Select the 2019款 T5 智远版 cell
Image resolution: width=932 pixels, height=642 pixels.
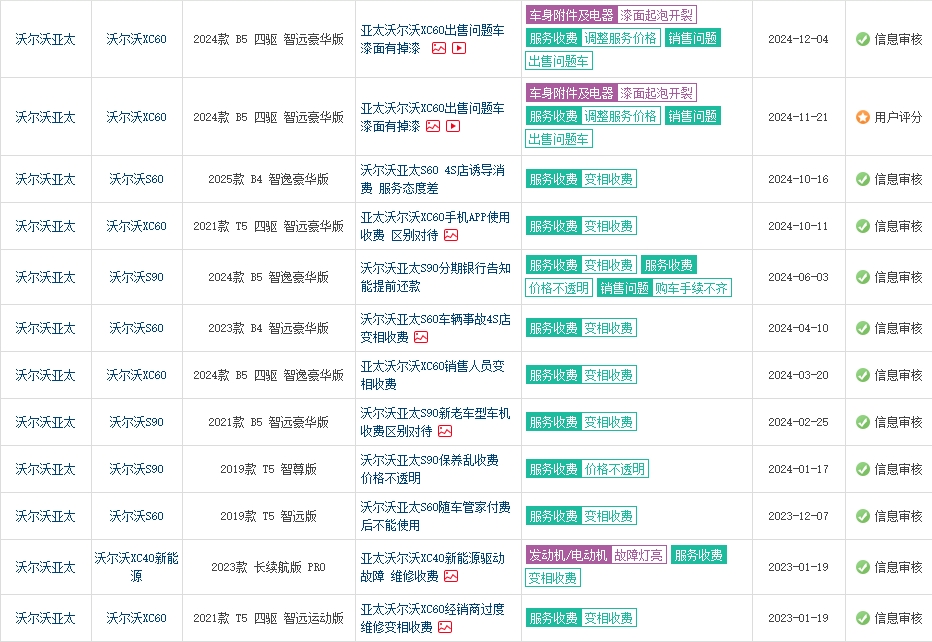pyautogui.click(x=269, y=516)
